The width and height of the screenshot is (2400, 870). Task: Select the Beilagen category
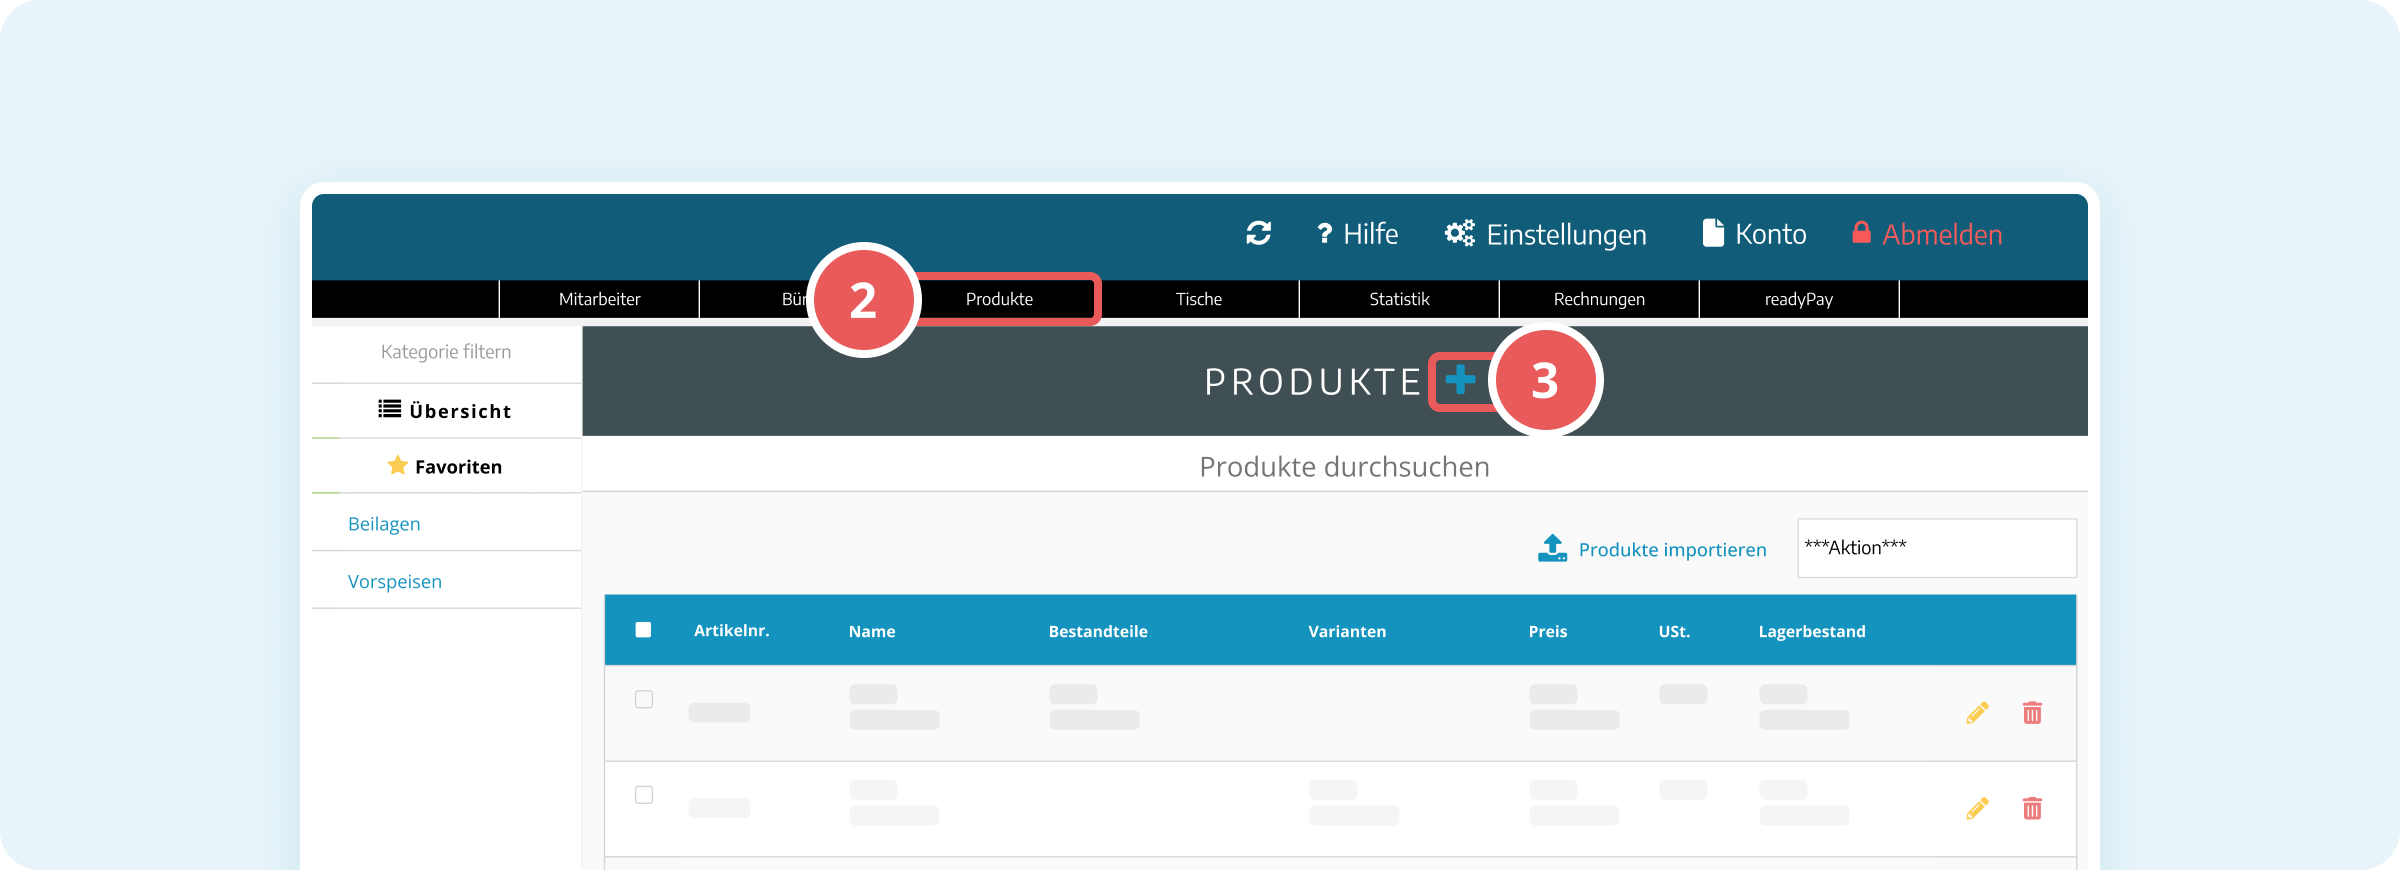click(384, 524)
